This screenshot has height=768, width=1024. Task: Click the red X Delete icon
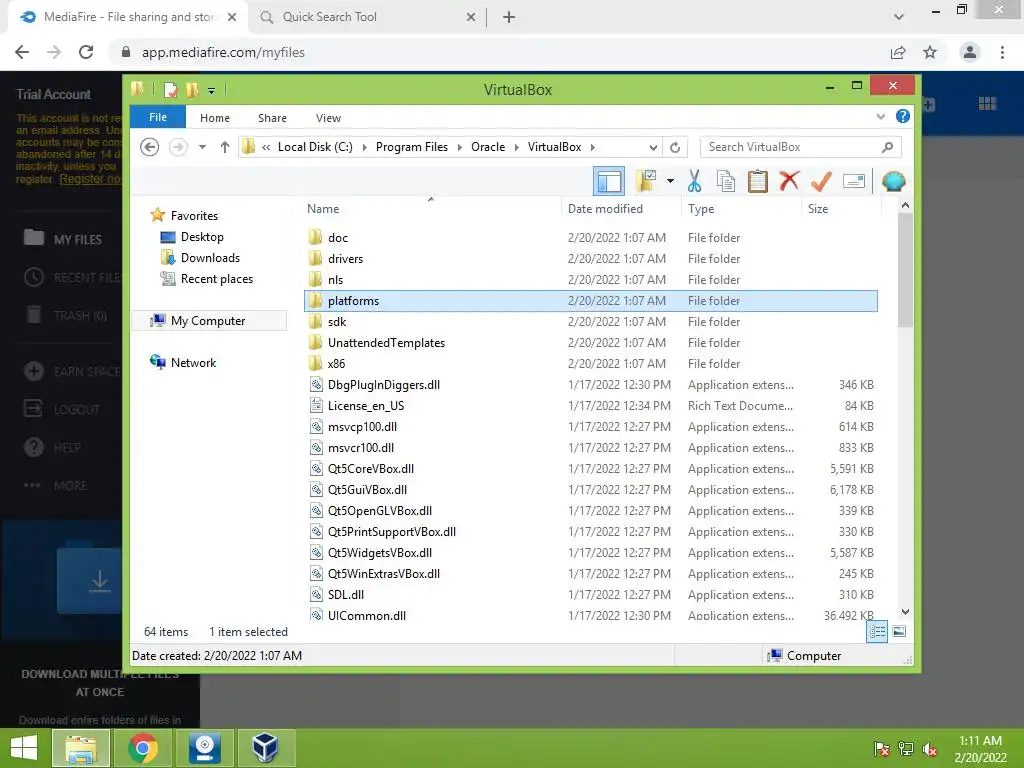pos(789,181)
